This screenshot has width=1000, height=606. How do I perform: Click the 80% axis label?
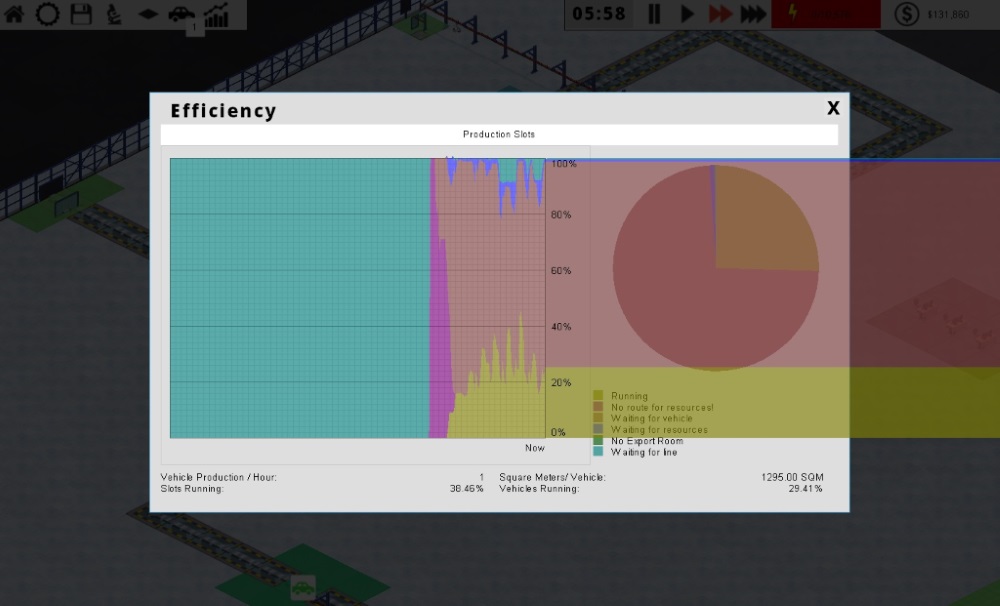point(561,215)
